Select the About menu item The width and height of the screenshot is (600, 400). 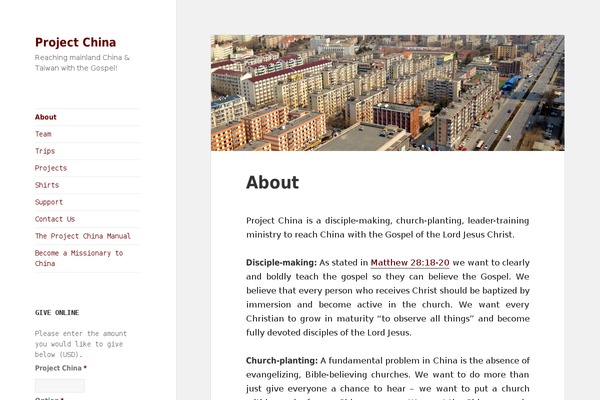(46, 117)
